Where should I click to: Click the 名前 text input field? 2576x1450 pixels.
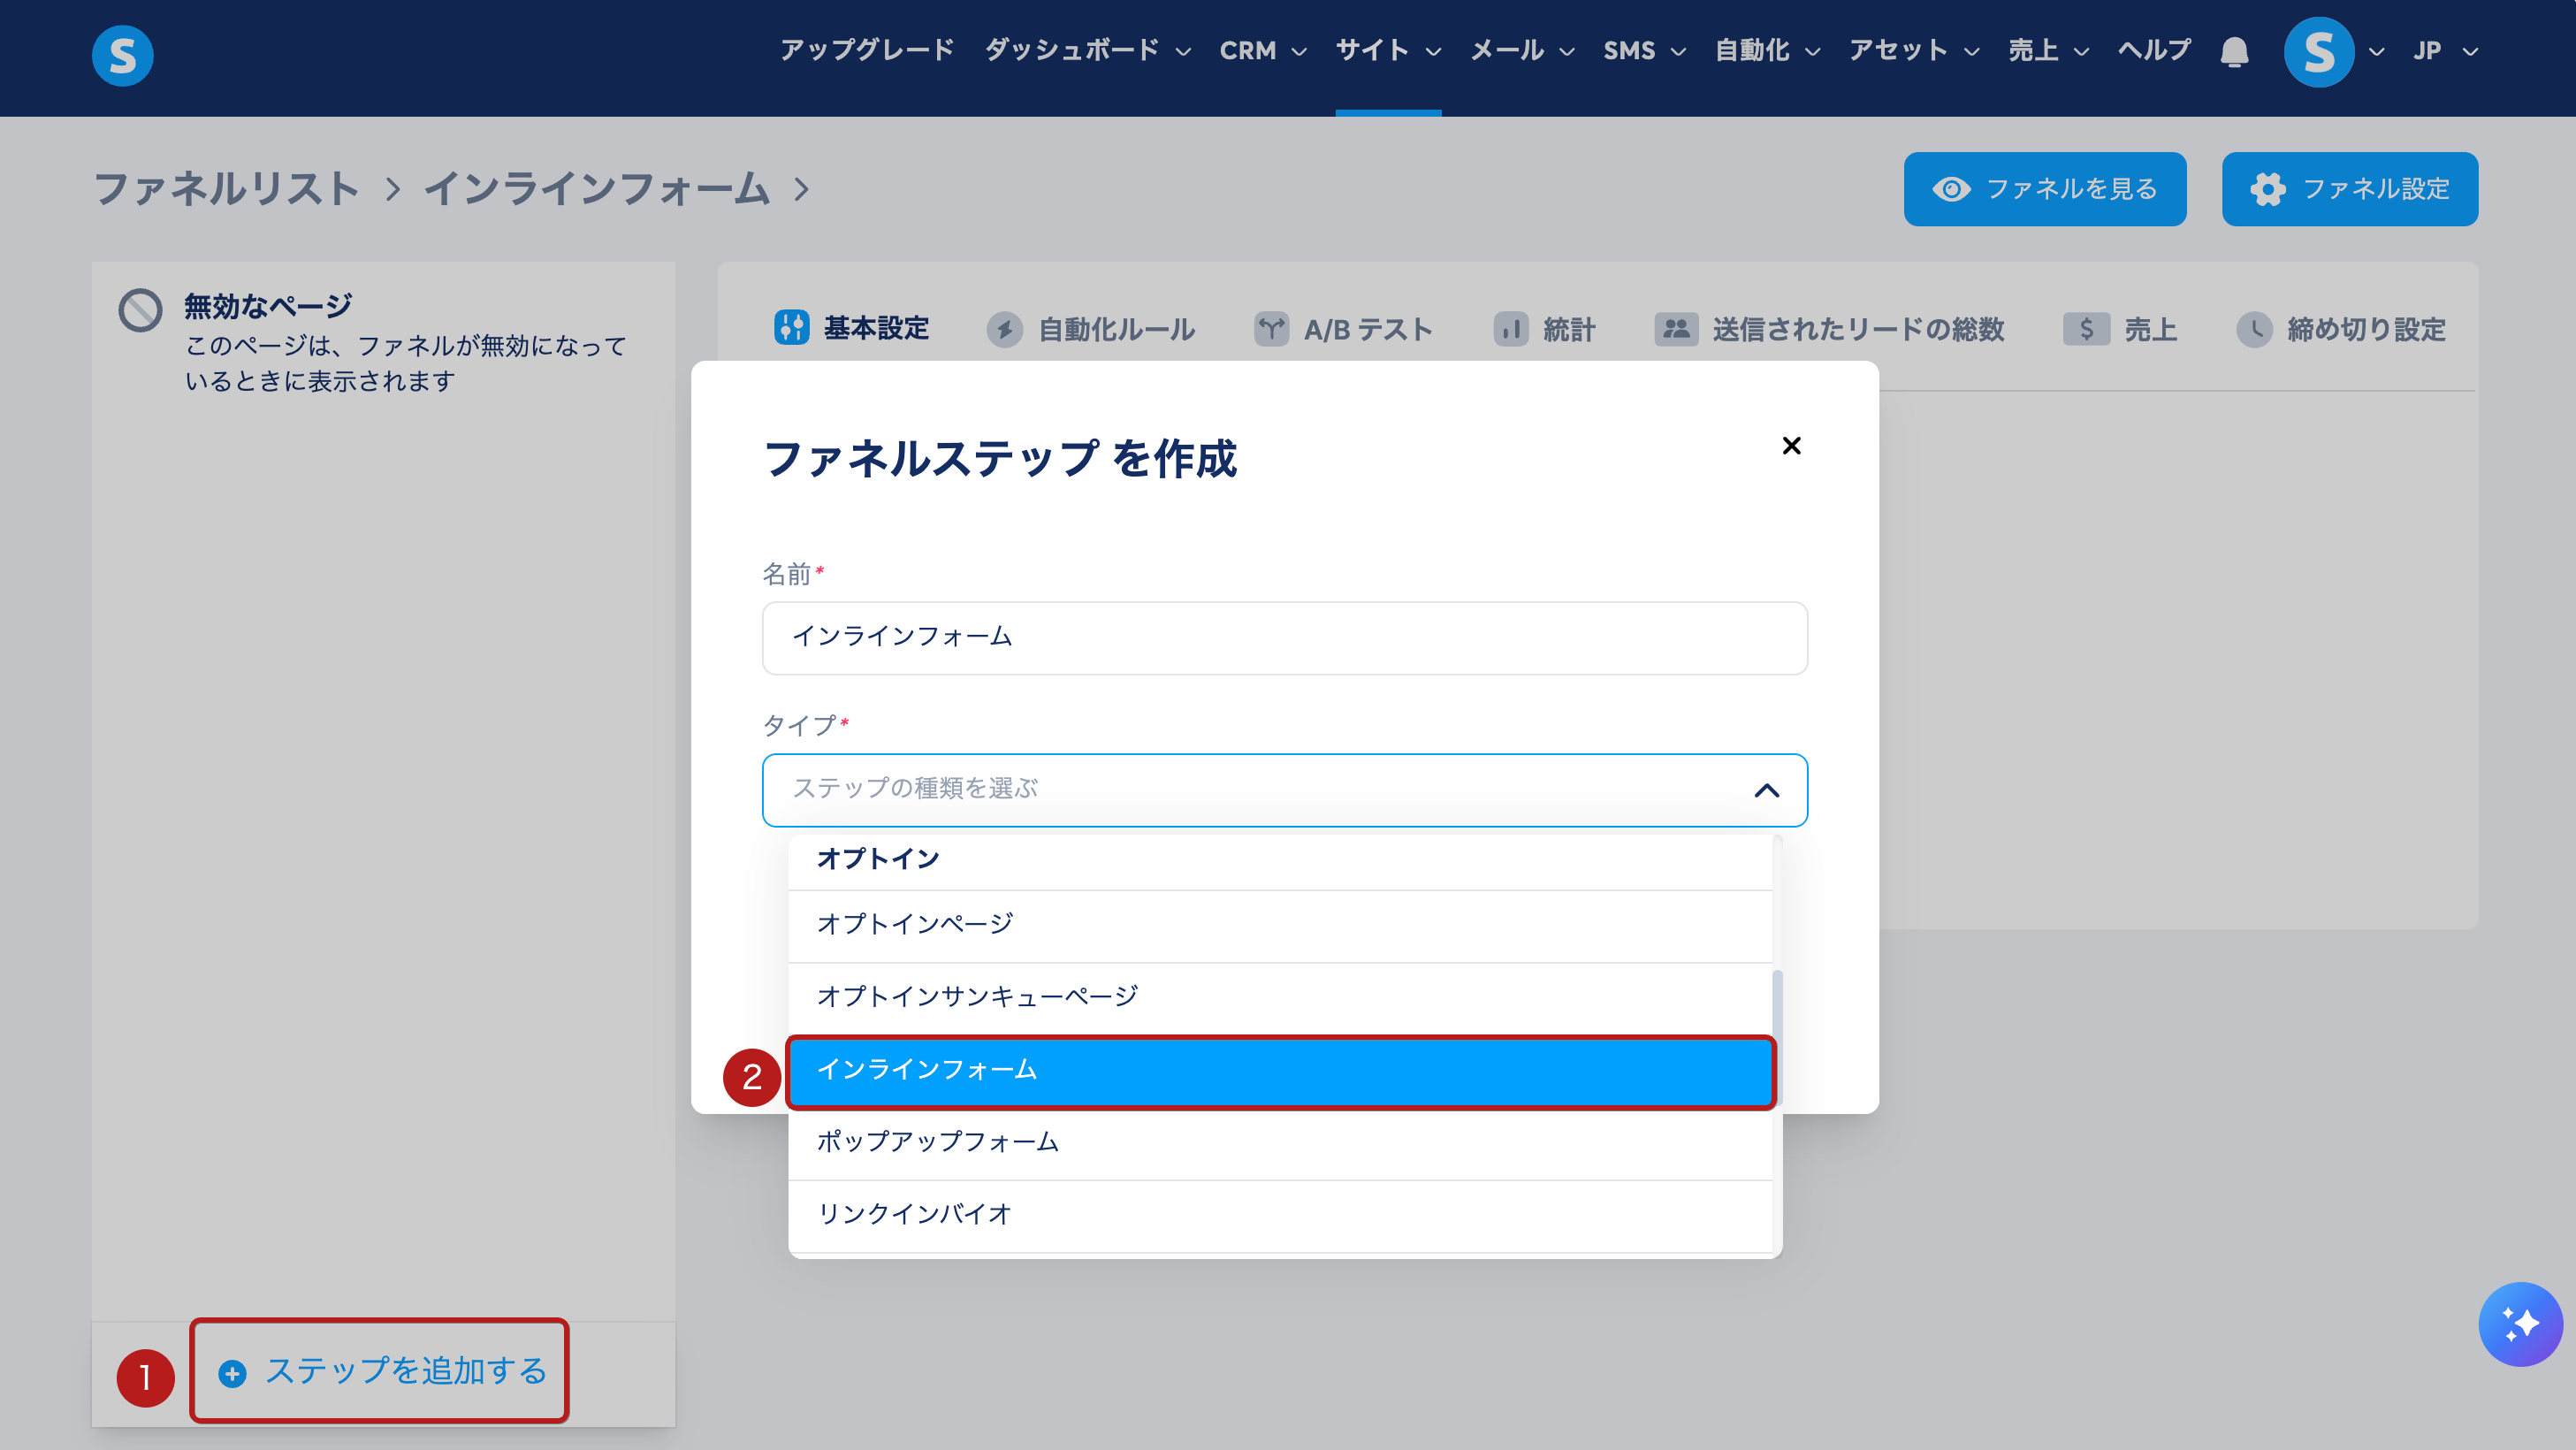pos(1284,637)
